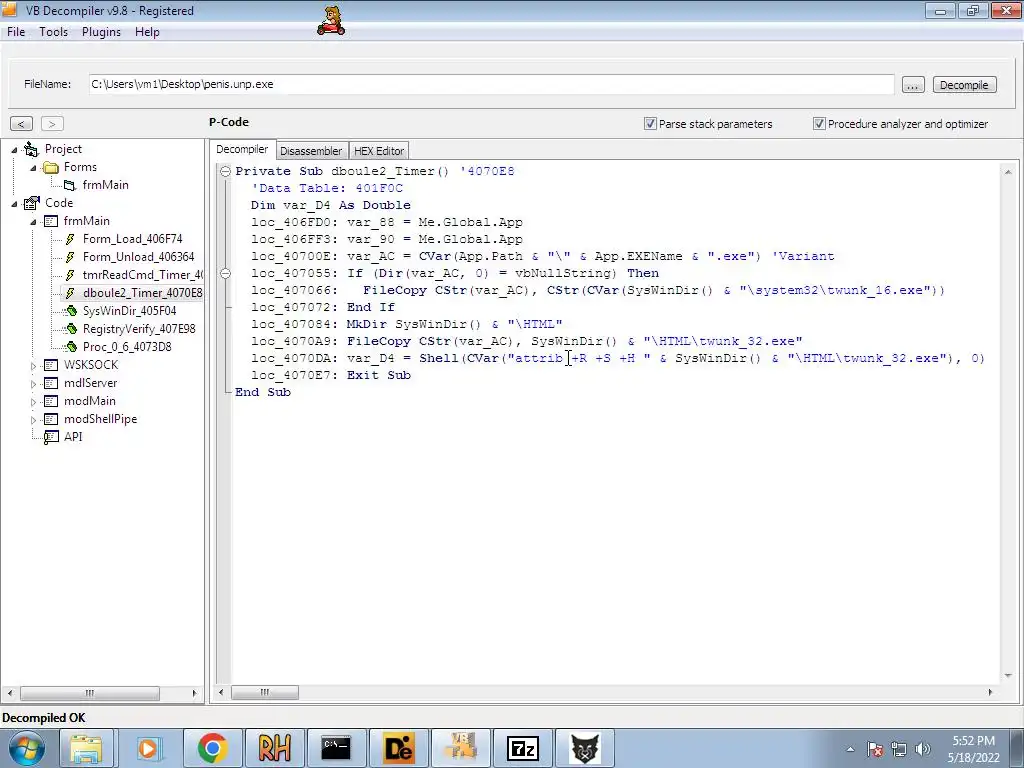This screenshot has height=768, width=1024.
Task: Open 7-Zip from the taskbar
Action: pyautogui.click(x=522, y=748)
